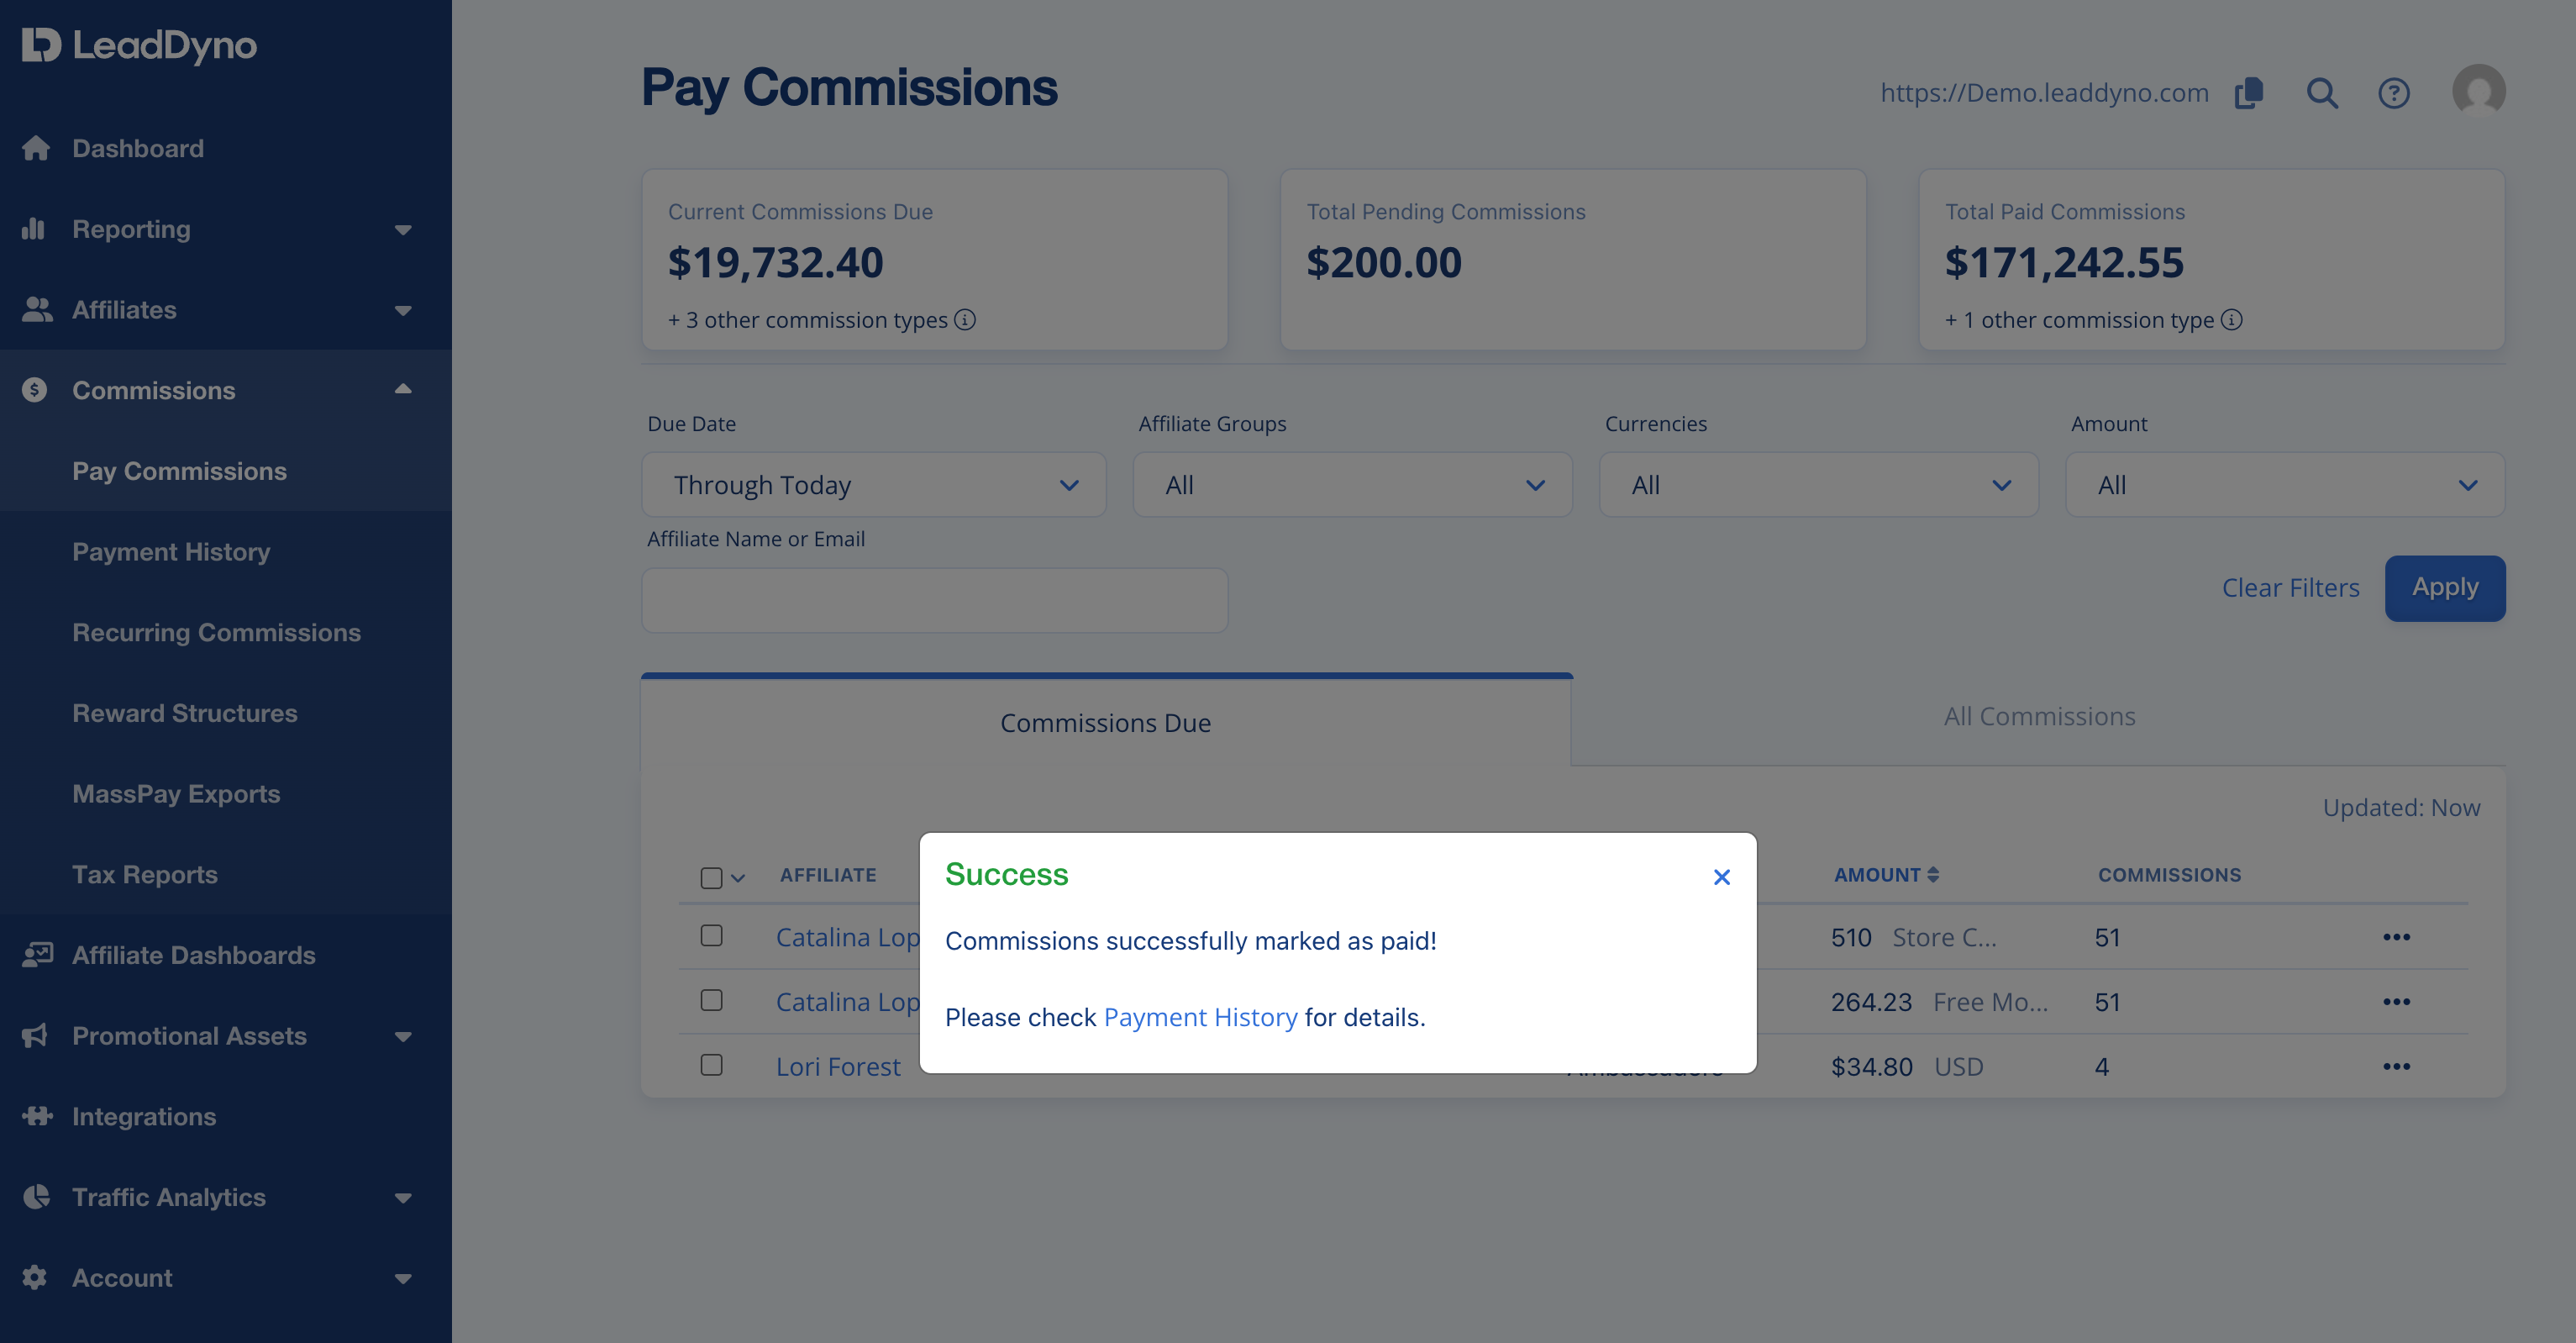Expand the Reporting menu arrow

403,229
